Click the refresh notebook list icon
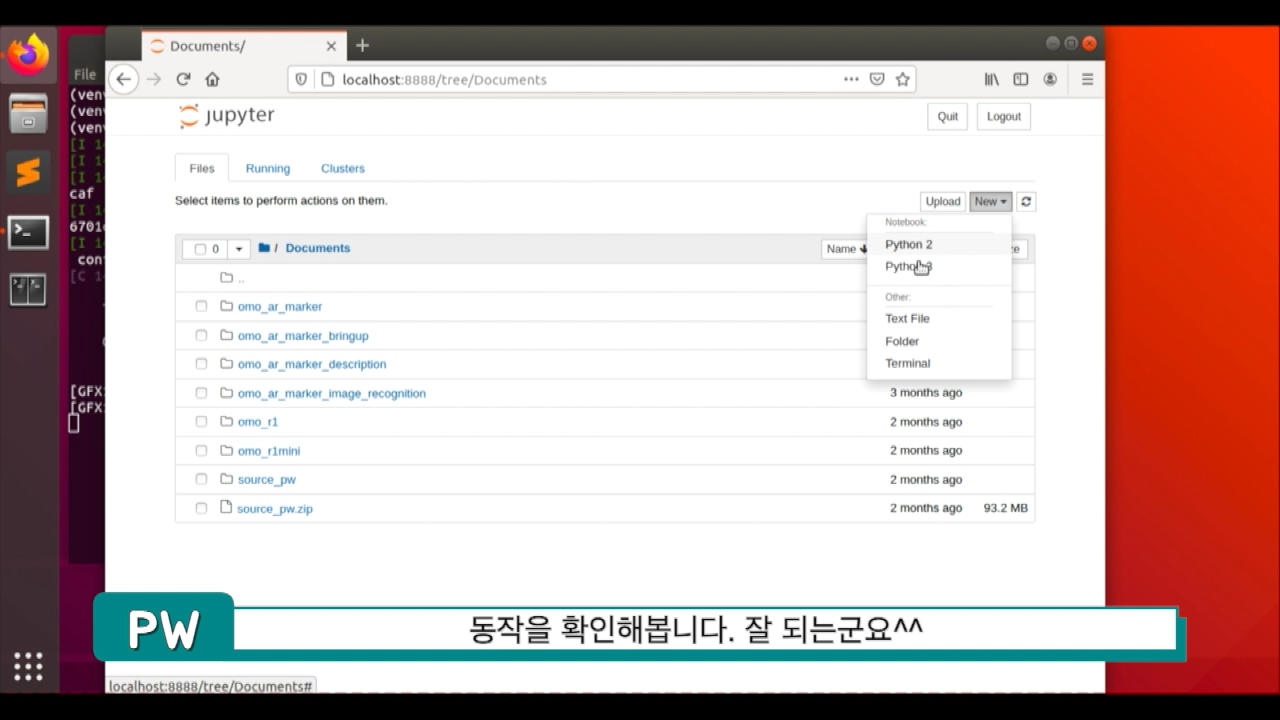Image resolution: width=1280 pixels, height=720 pixels. tap(1025, 201)
